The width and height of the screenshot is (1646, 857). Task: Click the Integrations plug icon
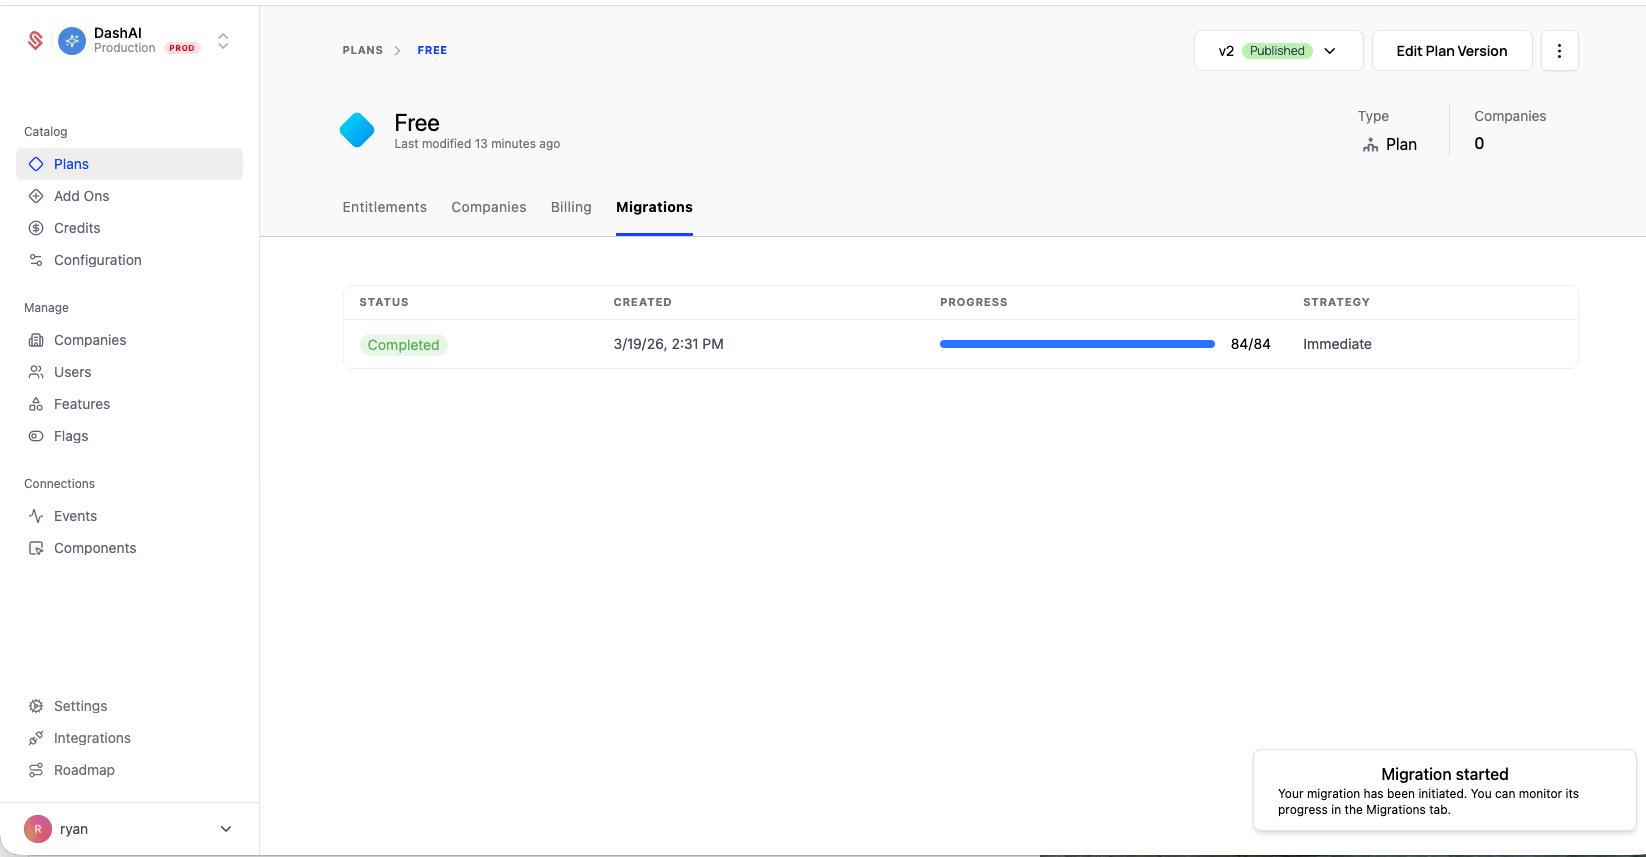point(36,738)
